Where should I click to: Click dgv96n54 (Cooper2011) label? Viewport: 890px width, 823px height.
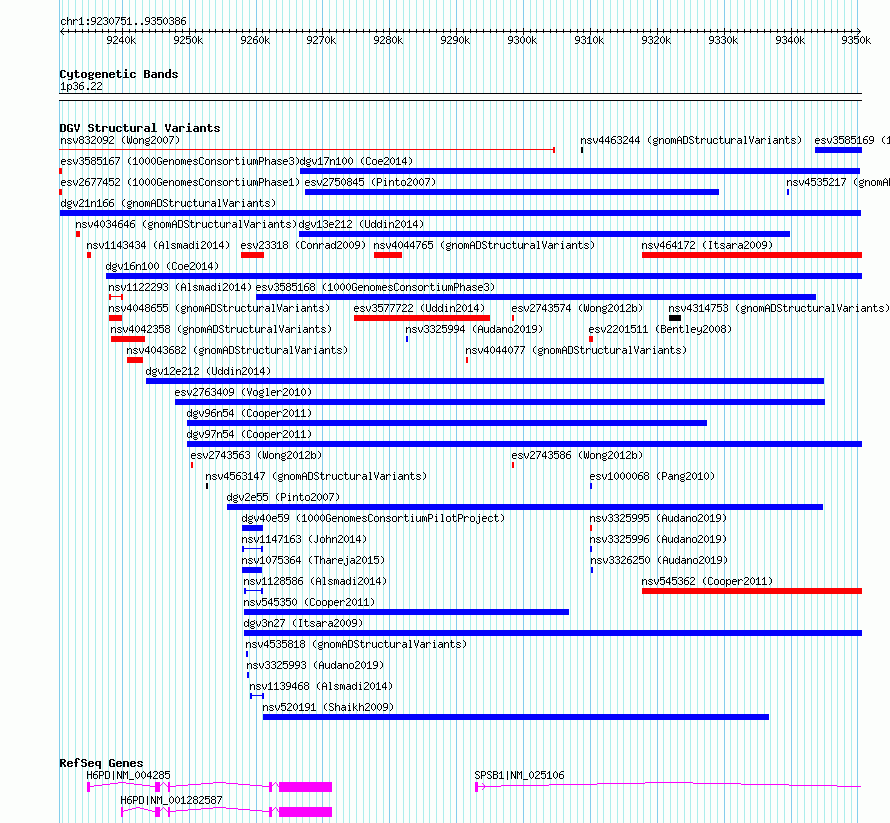point(249,413)
